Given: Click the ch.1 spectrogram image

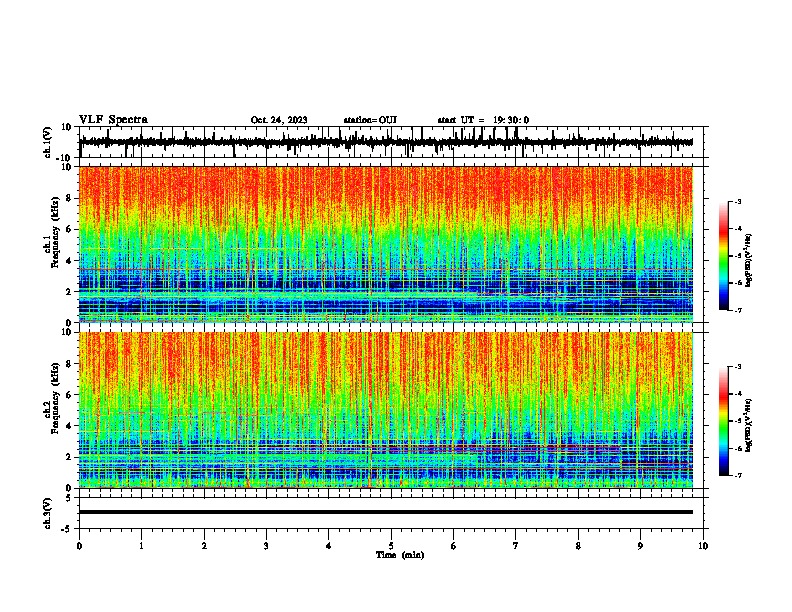Looking at the screenshot, I should 385,244.
